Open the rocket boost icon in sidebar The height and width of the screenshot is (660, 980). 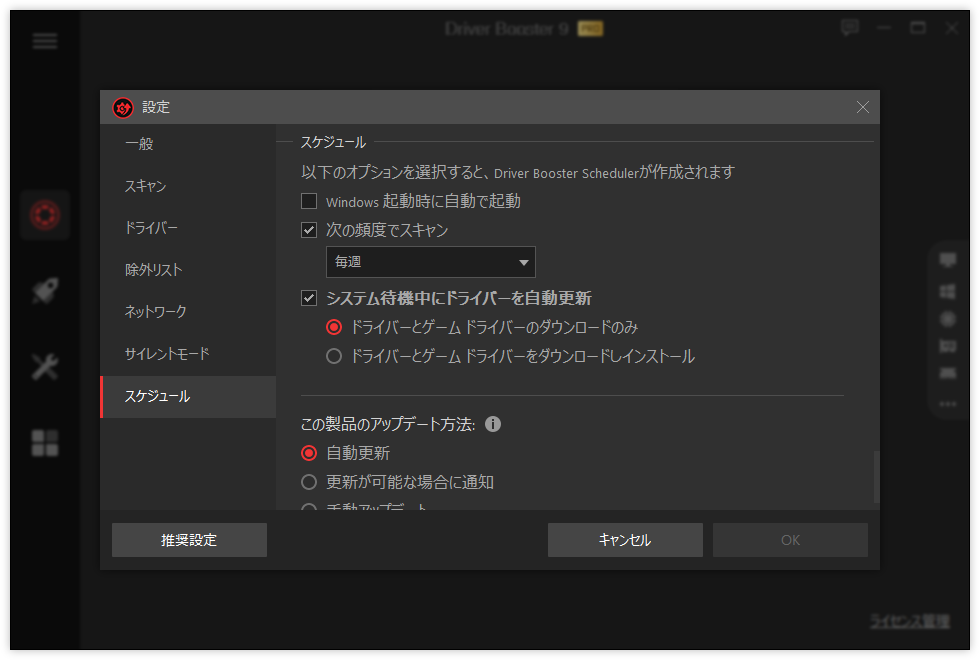(x=45, y=290)
